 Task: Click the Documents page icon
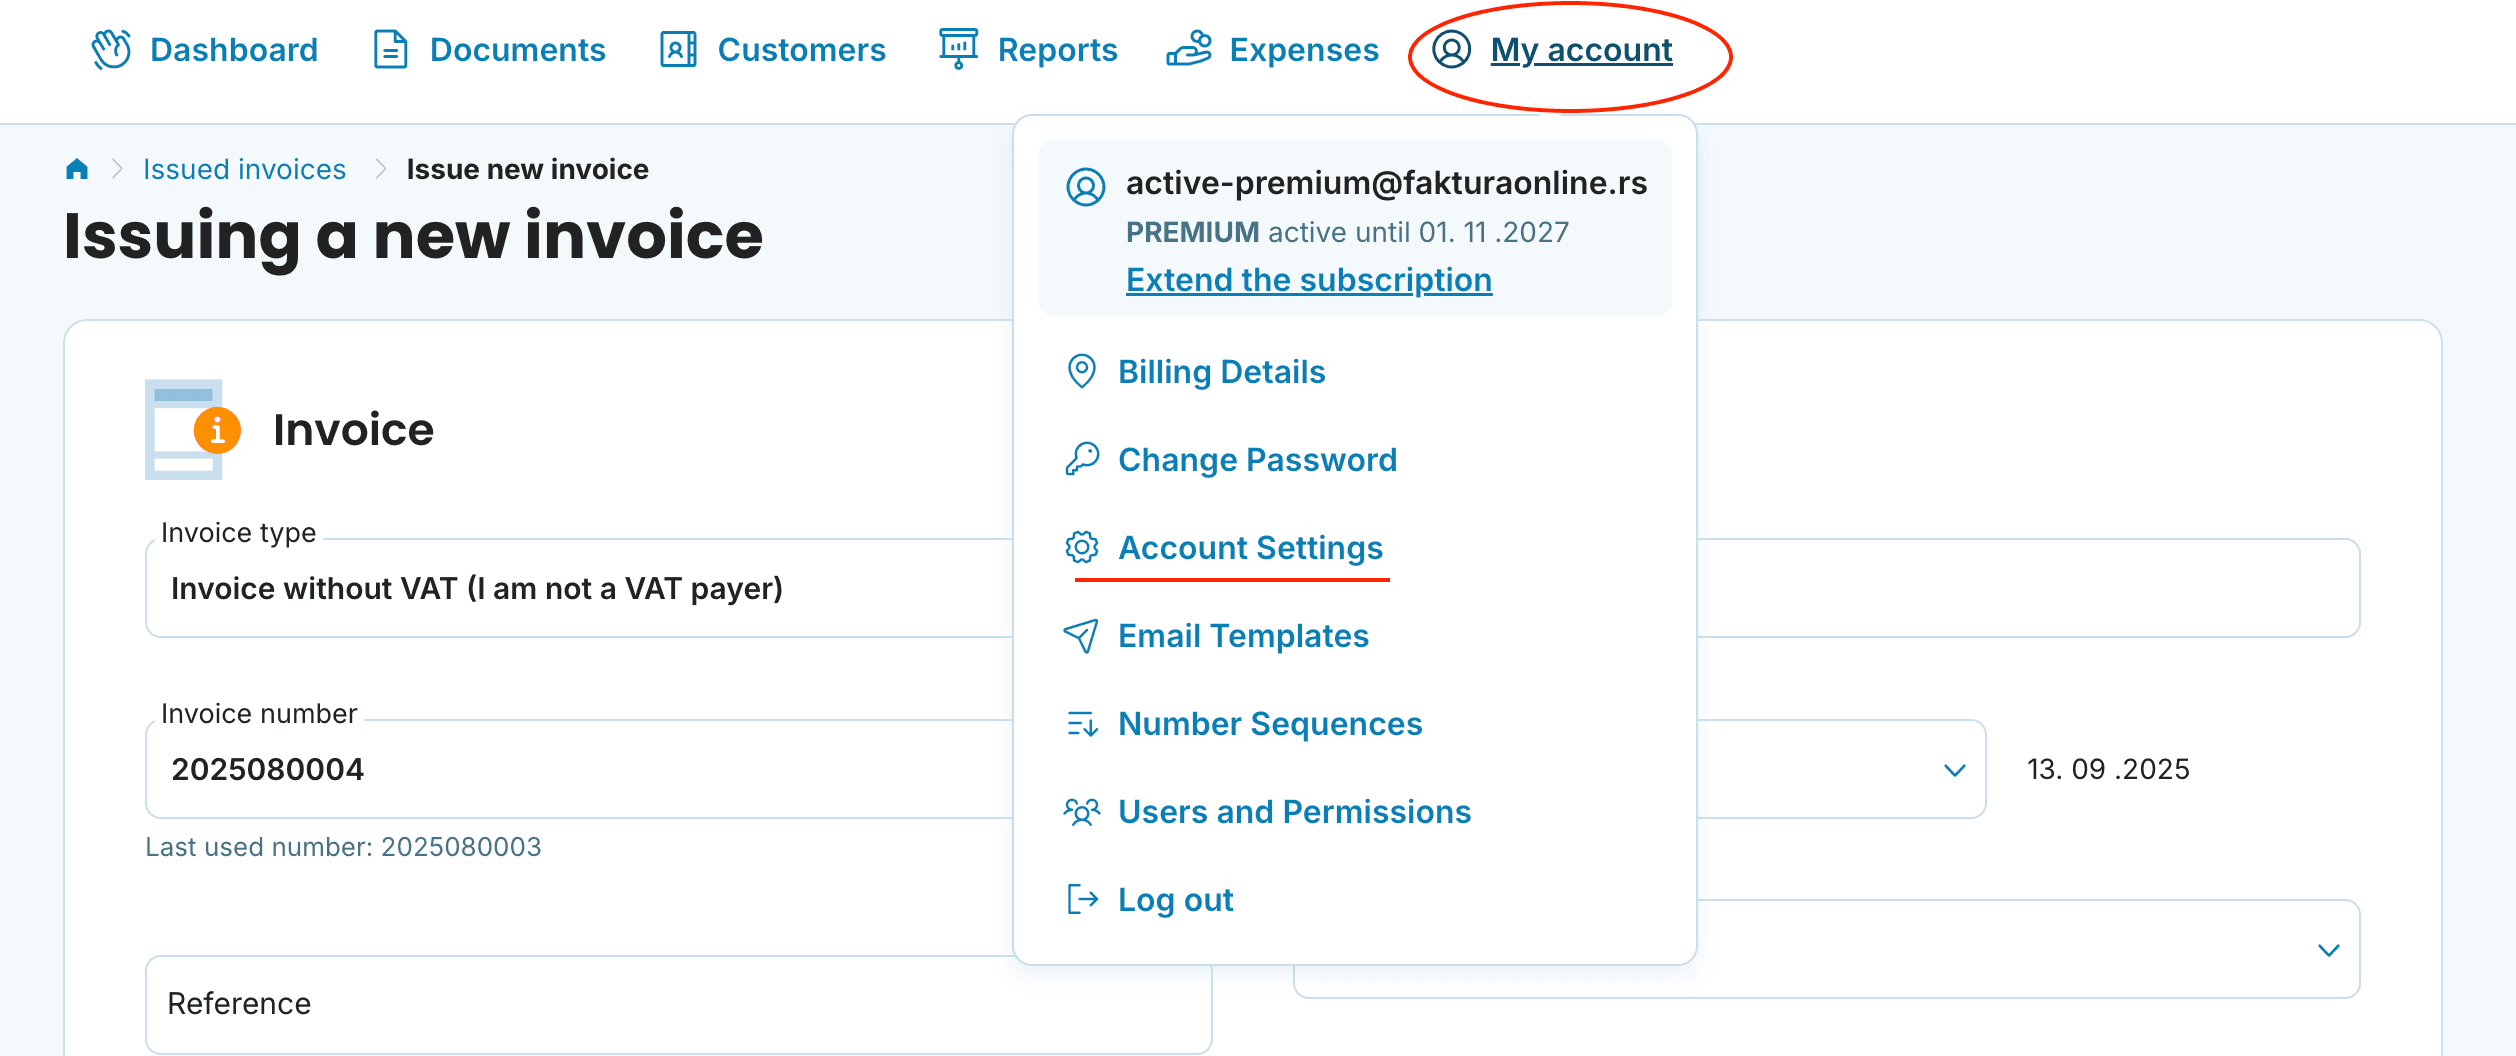(390, 49)
